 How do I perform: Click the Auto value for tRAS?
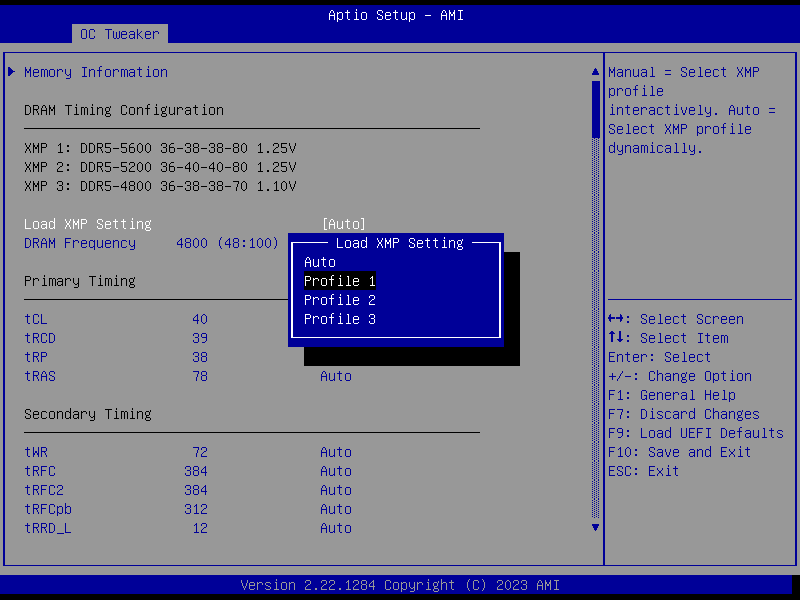point(336,377)
